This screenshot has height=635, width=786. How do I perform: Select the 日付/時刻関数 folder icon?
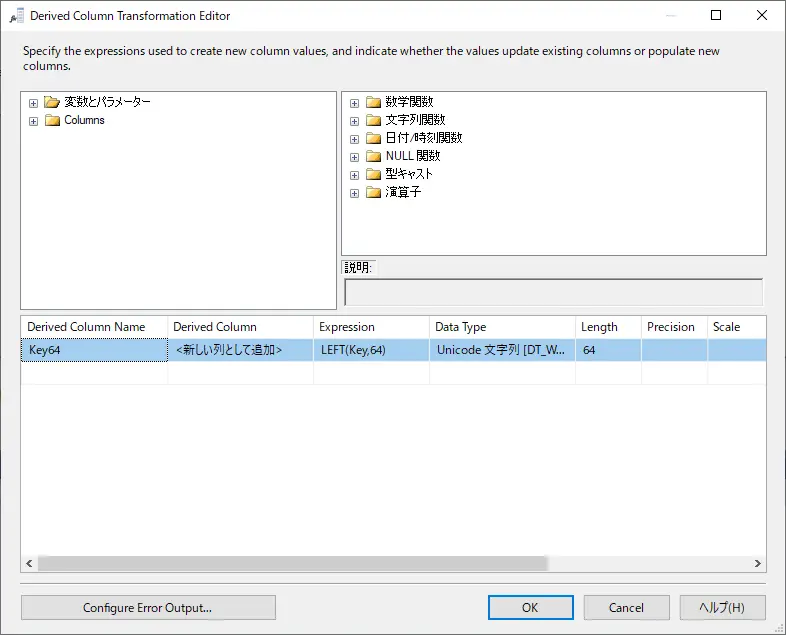[373, 138]
